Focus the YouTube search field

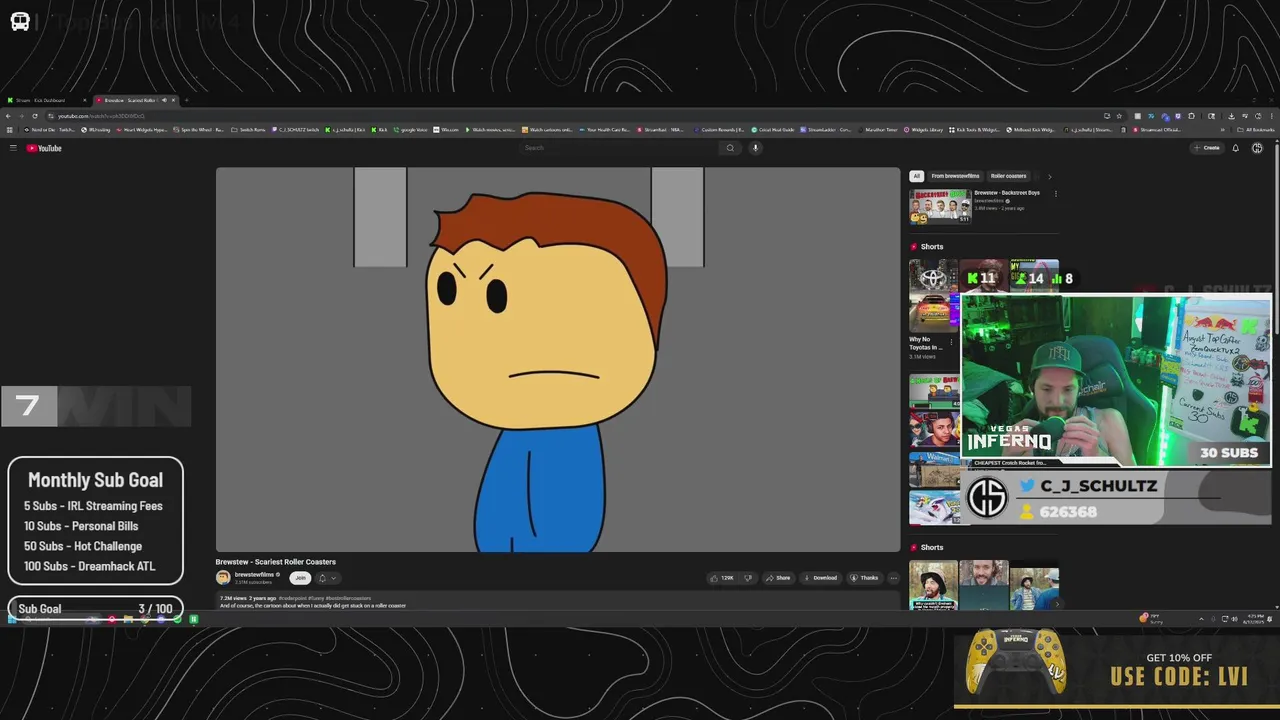(620, 148)
